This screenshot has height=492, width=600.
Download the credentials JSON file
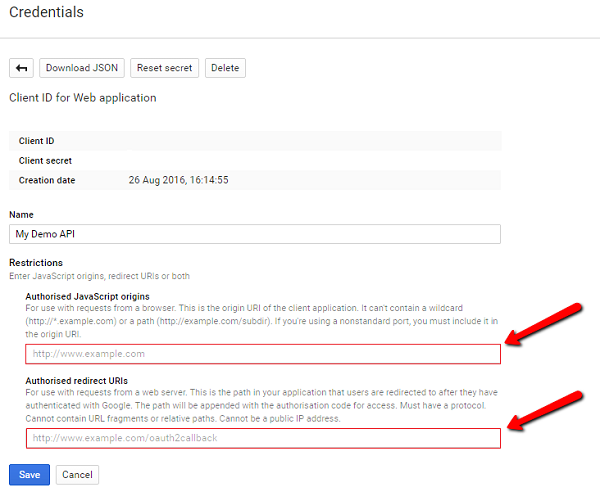click(82, 68)
